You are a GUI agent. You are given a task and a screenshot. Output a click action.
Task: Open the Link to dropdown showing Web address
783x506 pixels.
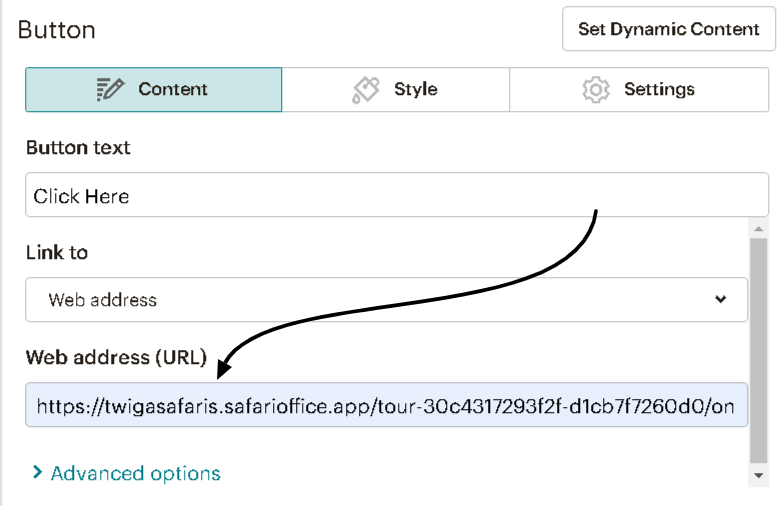click(x=385, y=300)
